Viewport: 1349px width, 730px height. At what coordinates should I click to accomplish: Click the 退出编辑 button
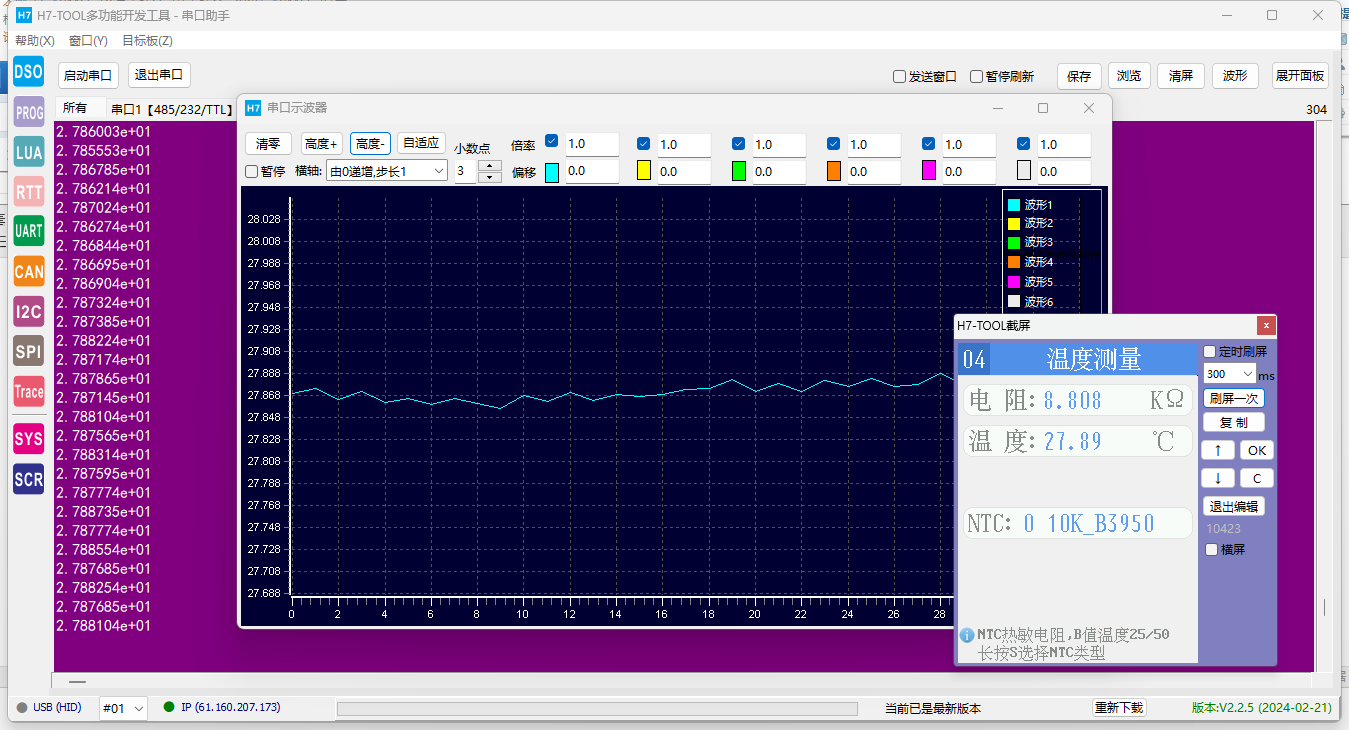click(1233, 506)
